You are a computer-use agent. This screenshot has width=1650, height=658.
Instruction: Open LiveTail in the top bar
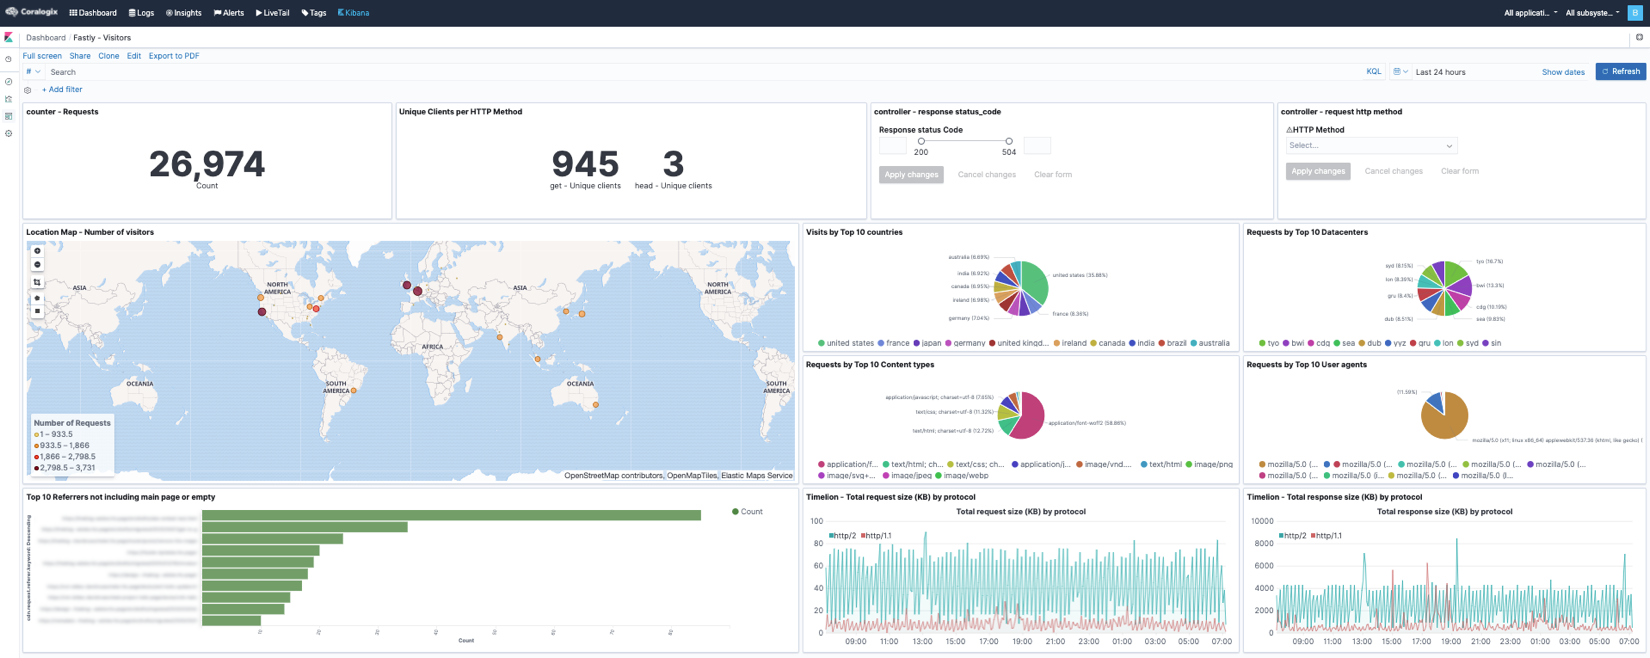click(272, 13)
